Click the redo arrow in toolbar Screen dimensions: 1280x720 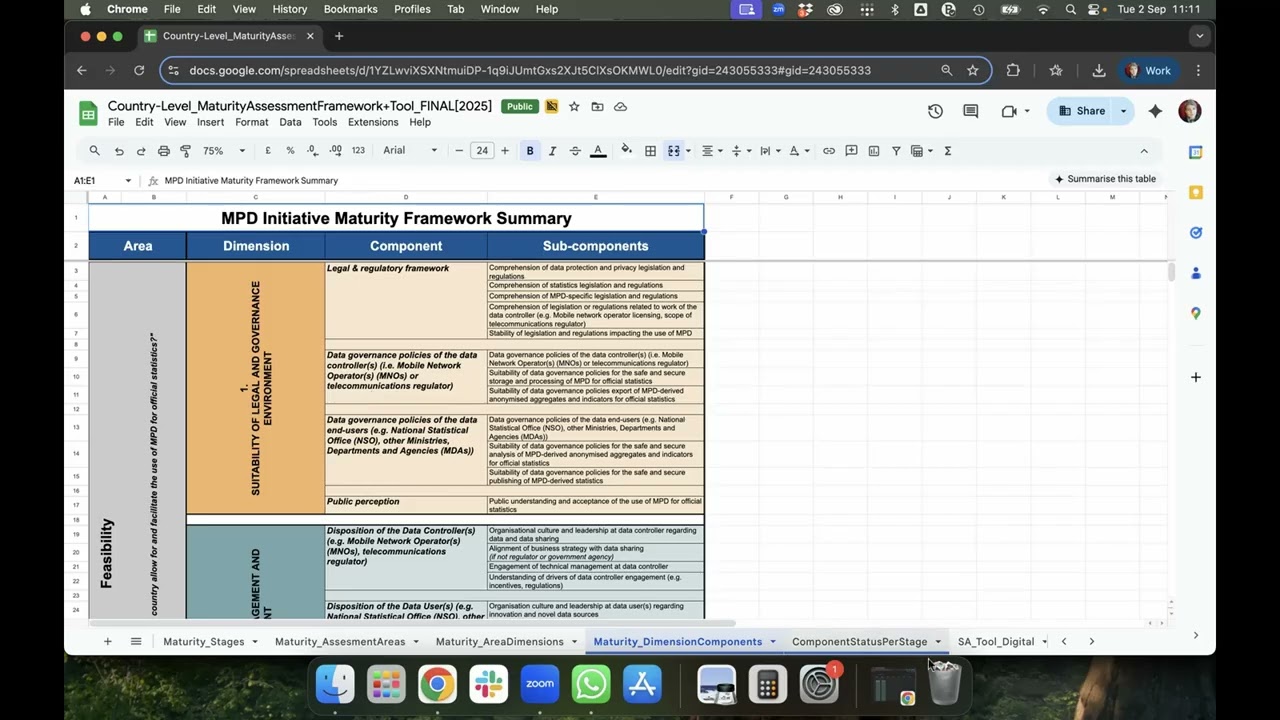coord(141,151)
